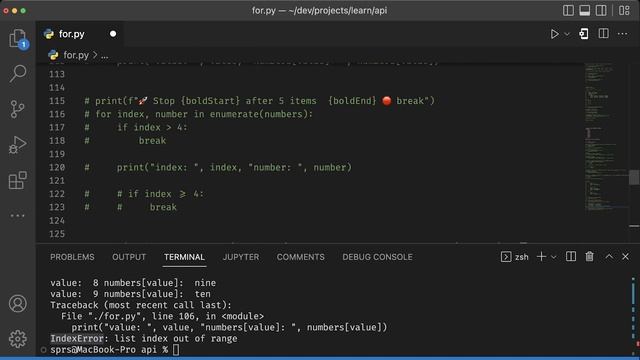Maximize the panel size with the chevron
This screenshot has height=360, width=640.
pos(609,256)
